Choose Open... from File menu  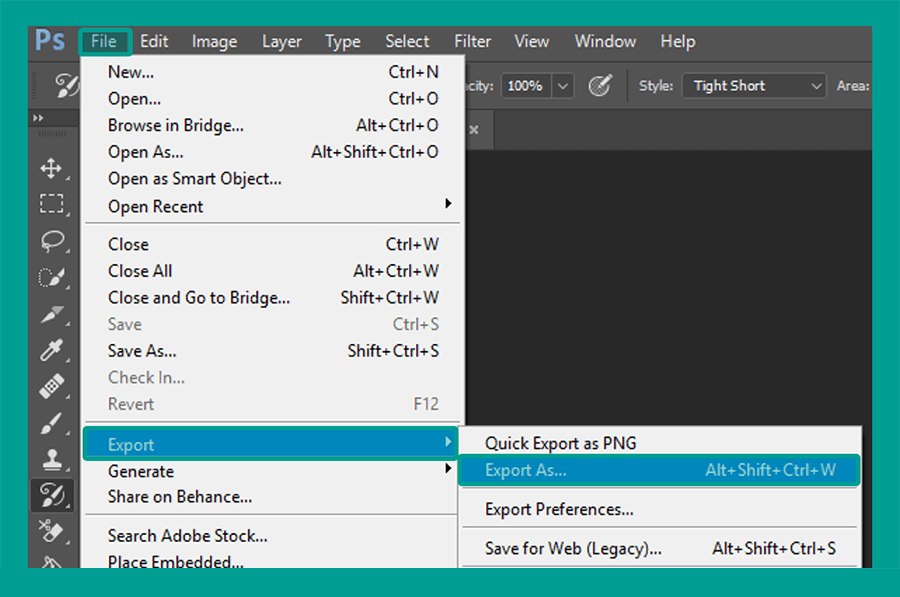[x=273, y=99]
